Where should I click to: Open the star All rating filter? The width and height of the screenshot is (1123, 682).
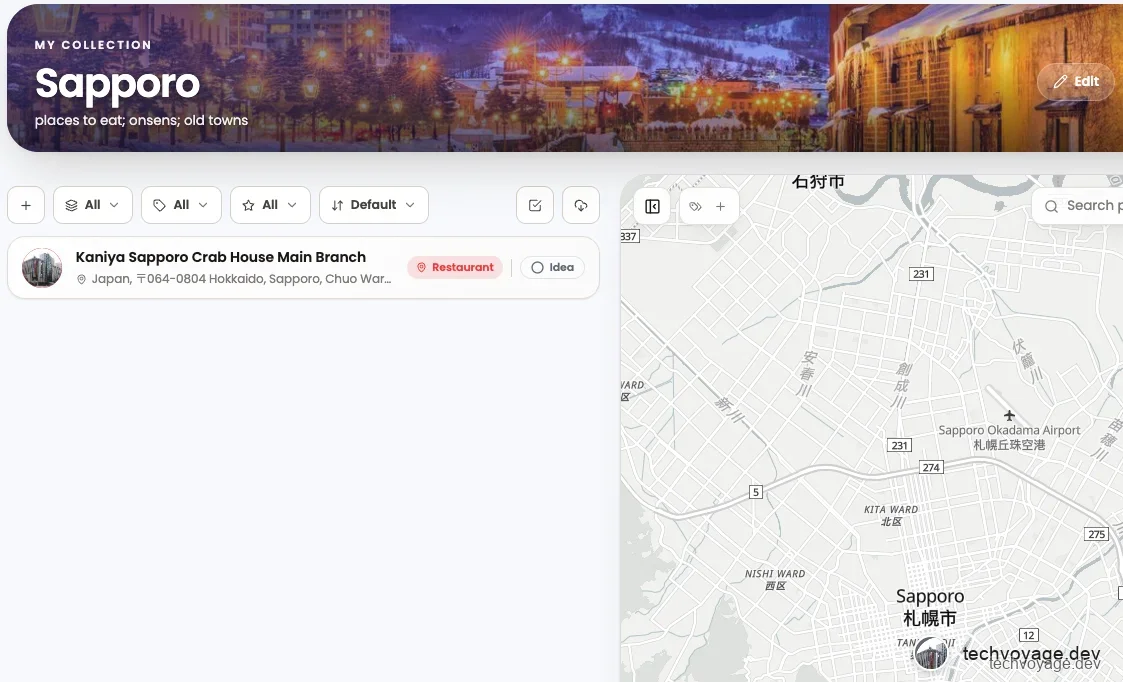click(x=270, y=206)
